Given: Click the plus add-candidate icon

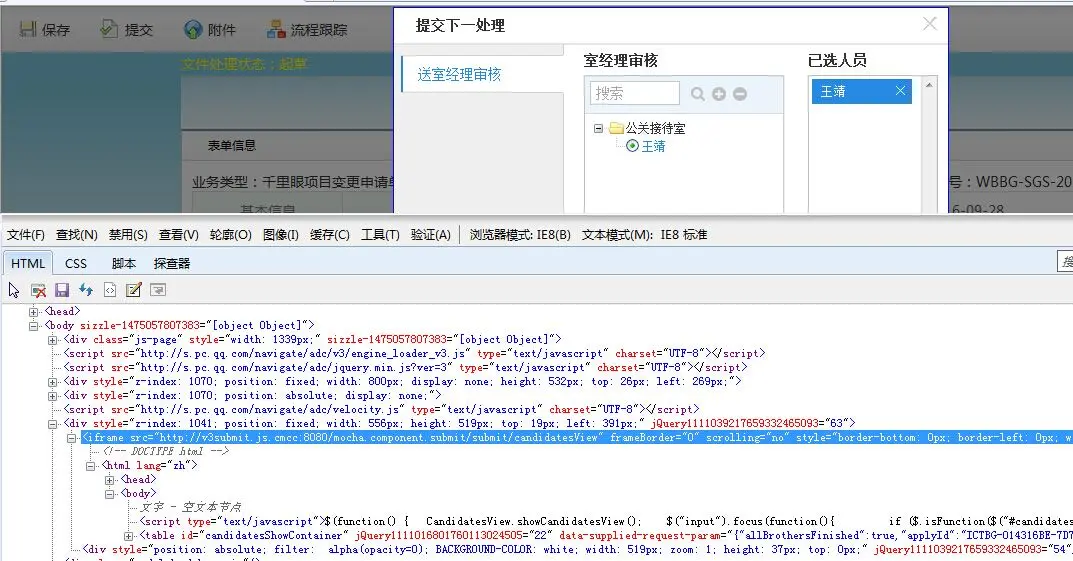Looking at the screenshot, I should click(719, 94).
